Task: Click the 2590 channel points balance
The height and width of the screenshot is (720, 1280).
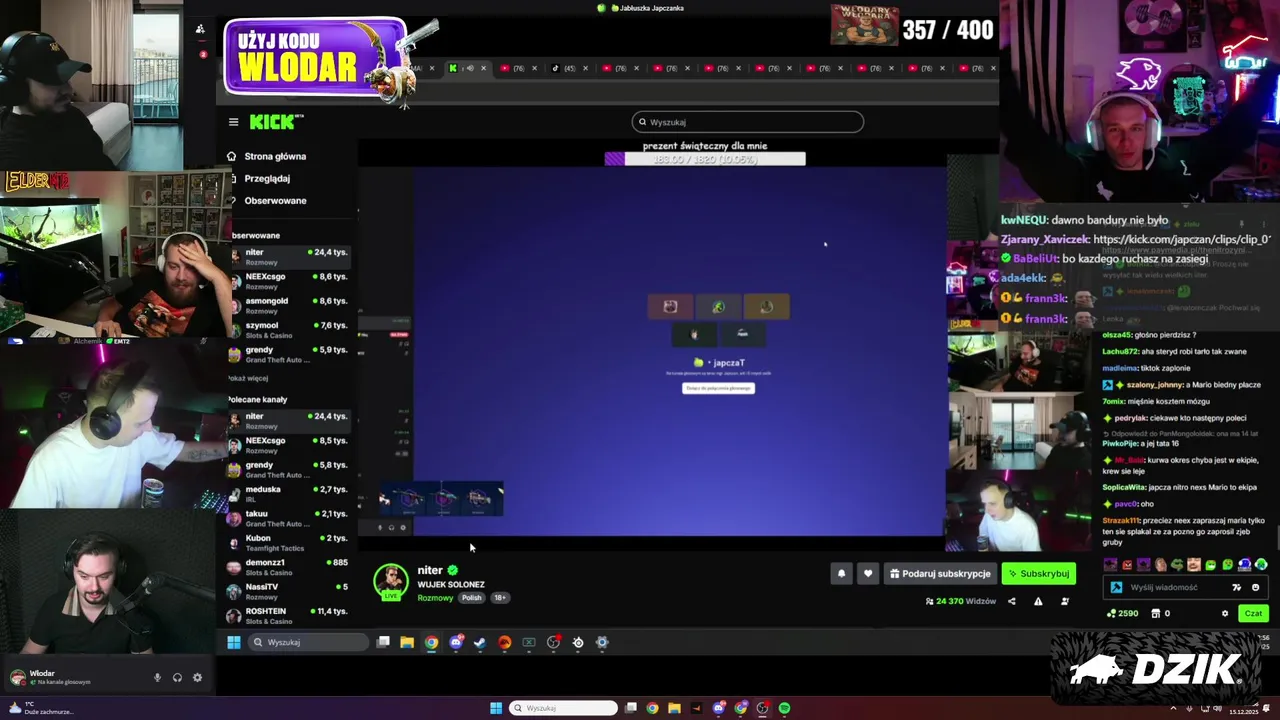Action: click(x=1122, y=614)
